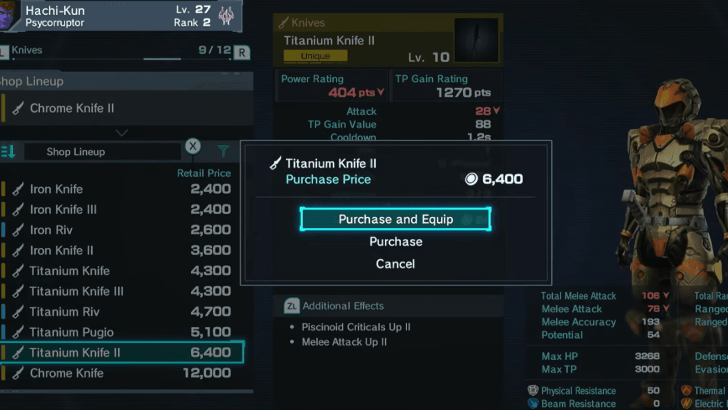
Task: Select Iron Riv from the shop list
Action: coord(120,230)
